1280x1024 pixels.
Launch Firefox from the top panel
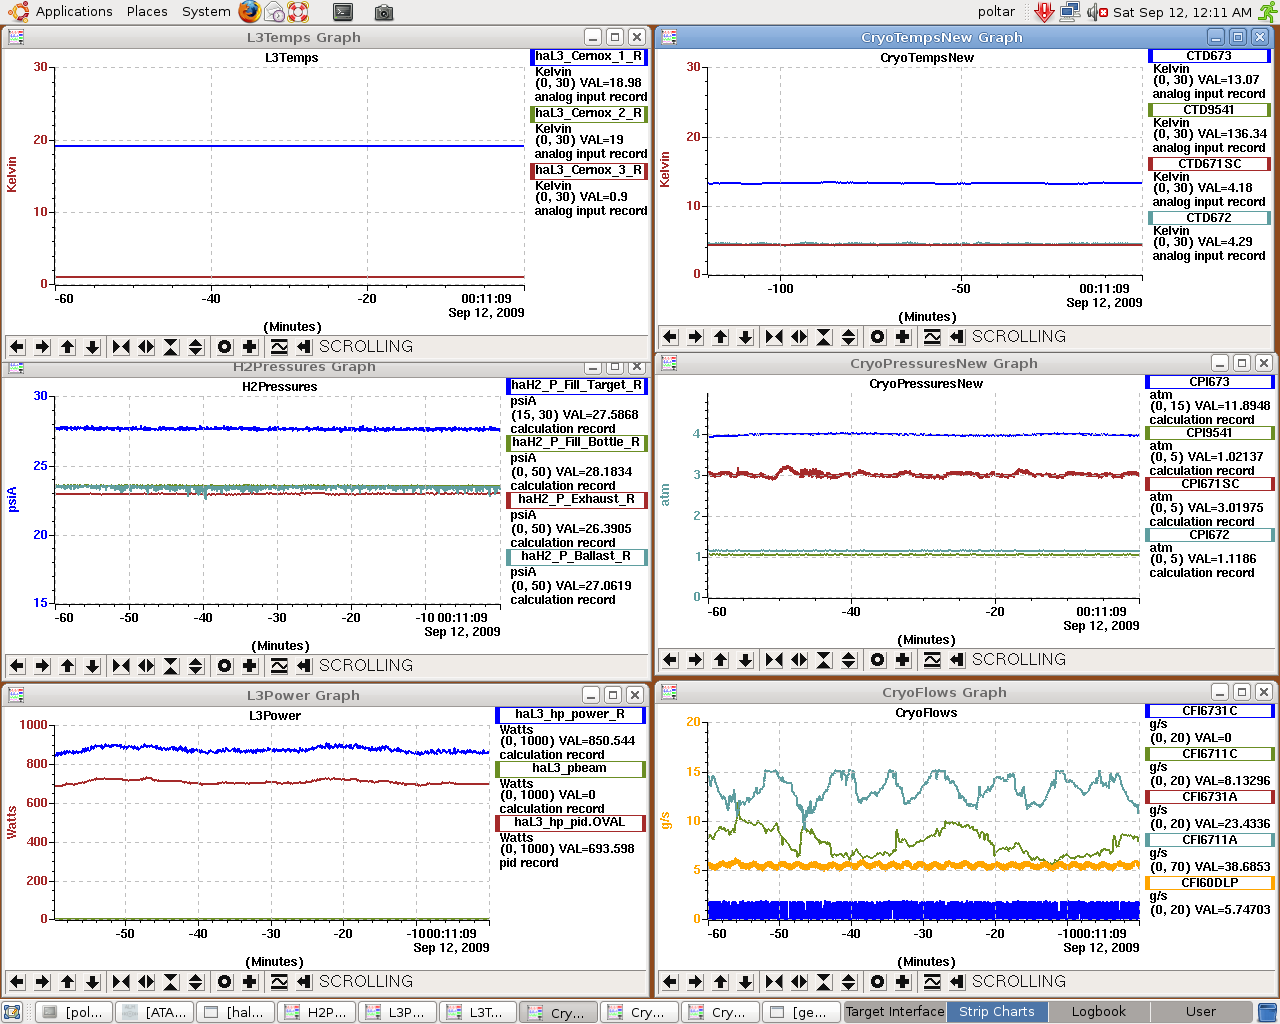coord(250,12)
